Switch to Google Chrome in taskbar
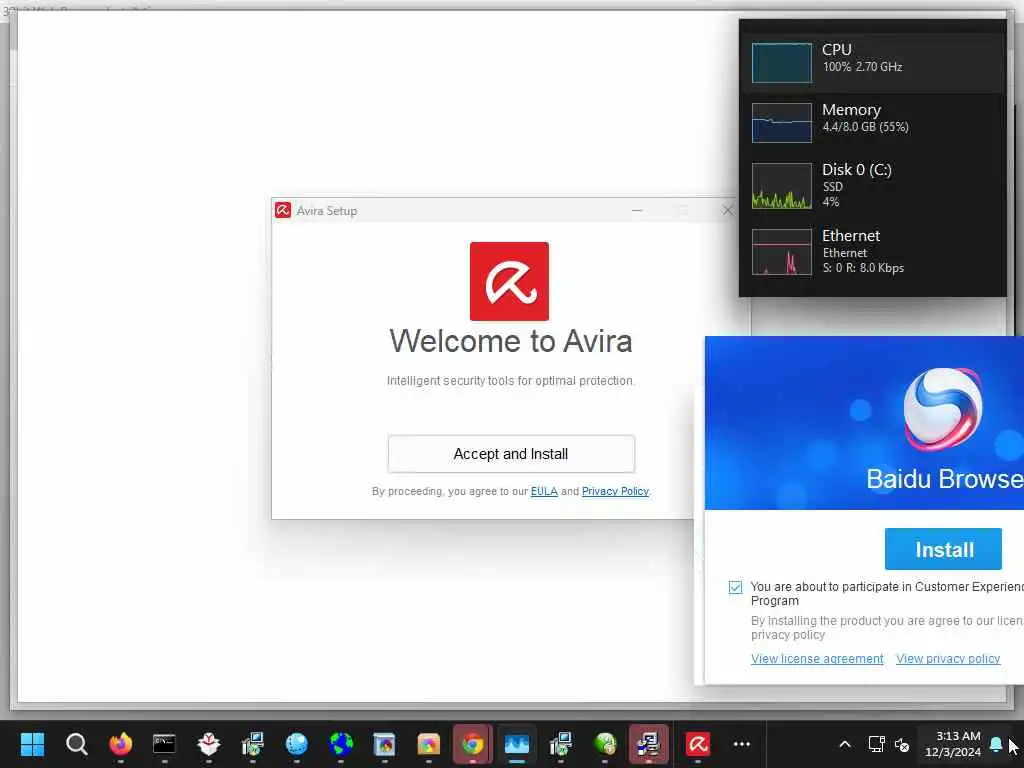 (473, 744)
